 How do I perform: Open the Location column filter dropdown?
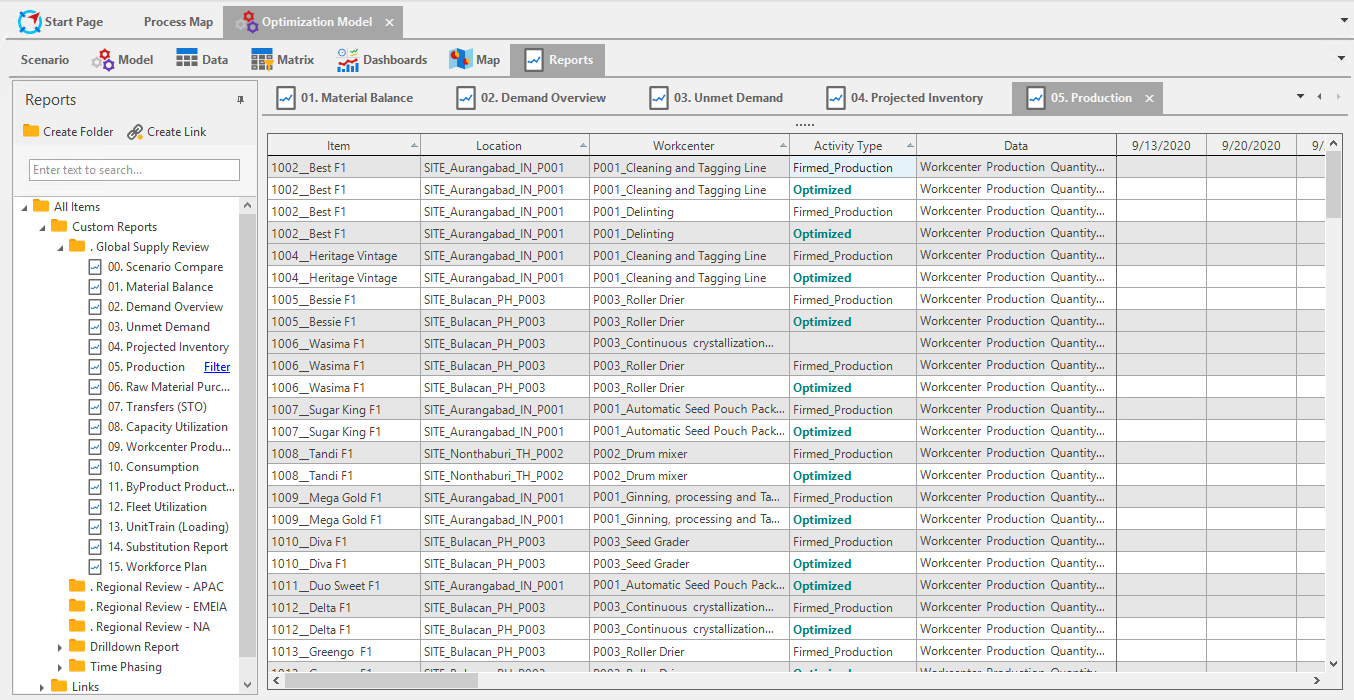(583, 146)
